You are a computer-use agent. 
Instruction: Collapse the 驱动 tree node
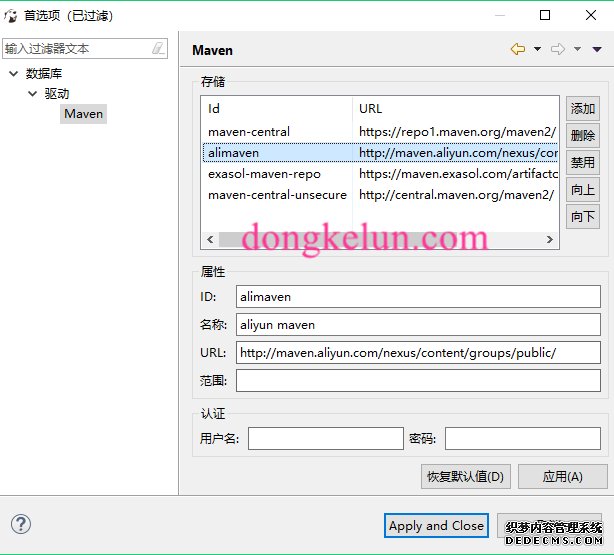[x=33, y=94]
